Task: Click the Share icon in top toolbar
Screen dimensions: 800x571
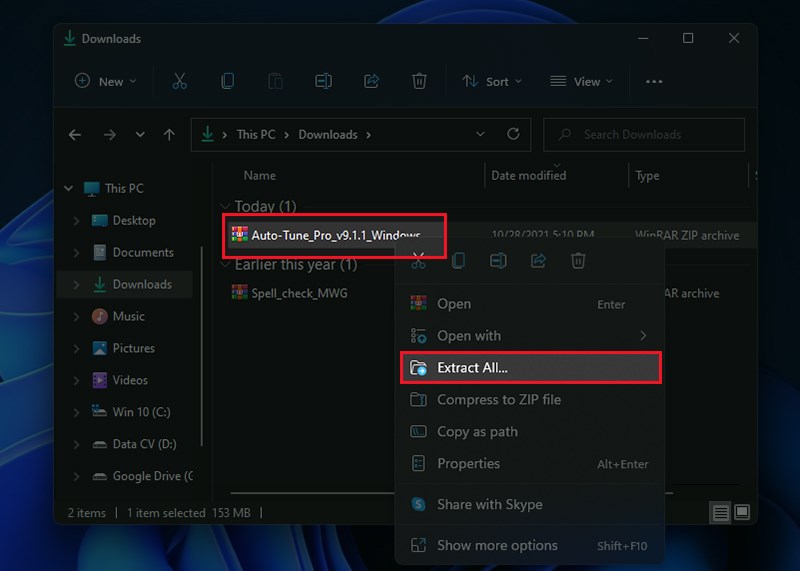Action: 372,82
